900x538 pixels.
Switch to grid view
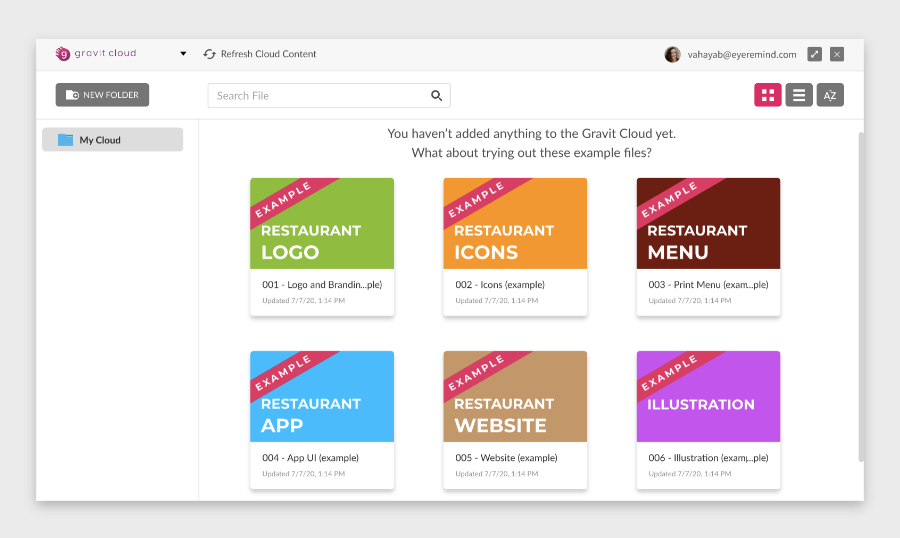768,95
